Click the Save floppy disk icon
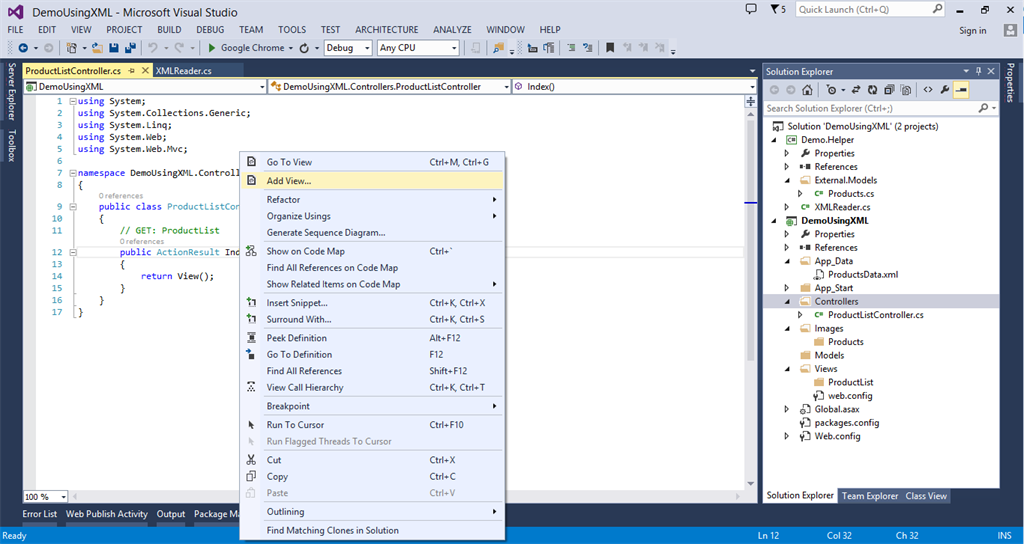Image resolution: width=1024 pixels, height=544 pixels. point(114,48)
